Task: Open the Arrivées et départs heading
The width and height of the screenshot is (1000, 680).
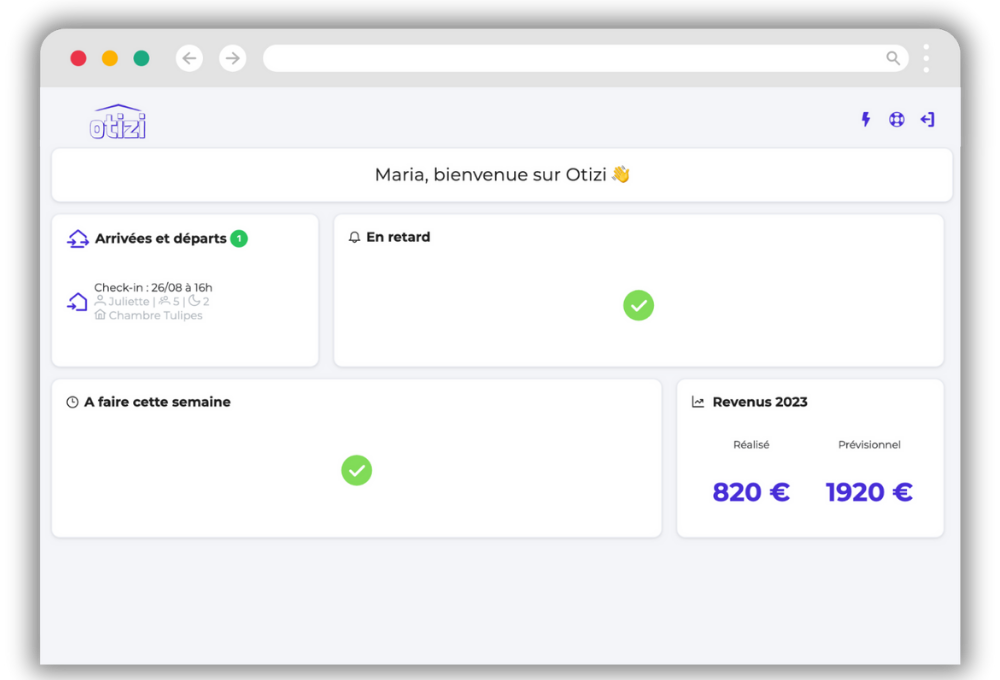Action: click(161, 239)
